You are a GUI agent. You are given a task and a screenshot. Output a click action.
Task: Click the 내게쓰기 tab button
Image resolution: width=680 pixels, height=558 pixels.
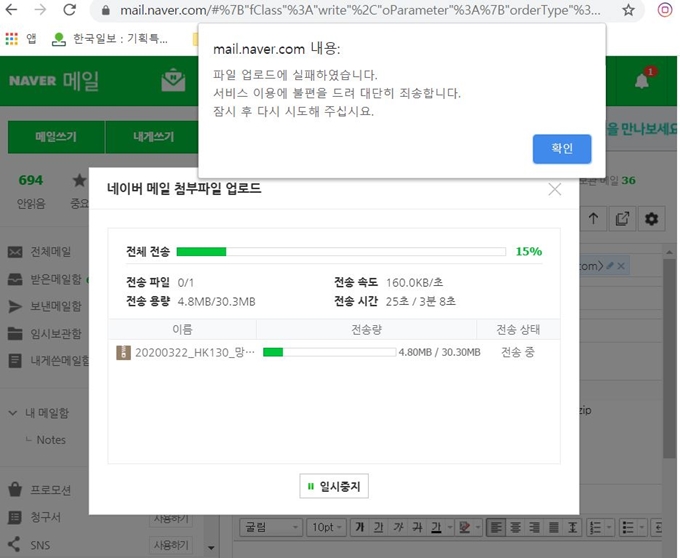click(x=153, y=137)
